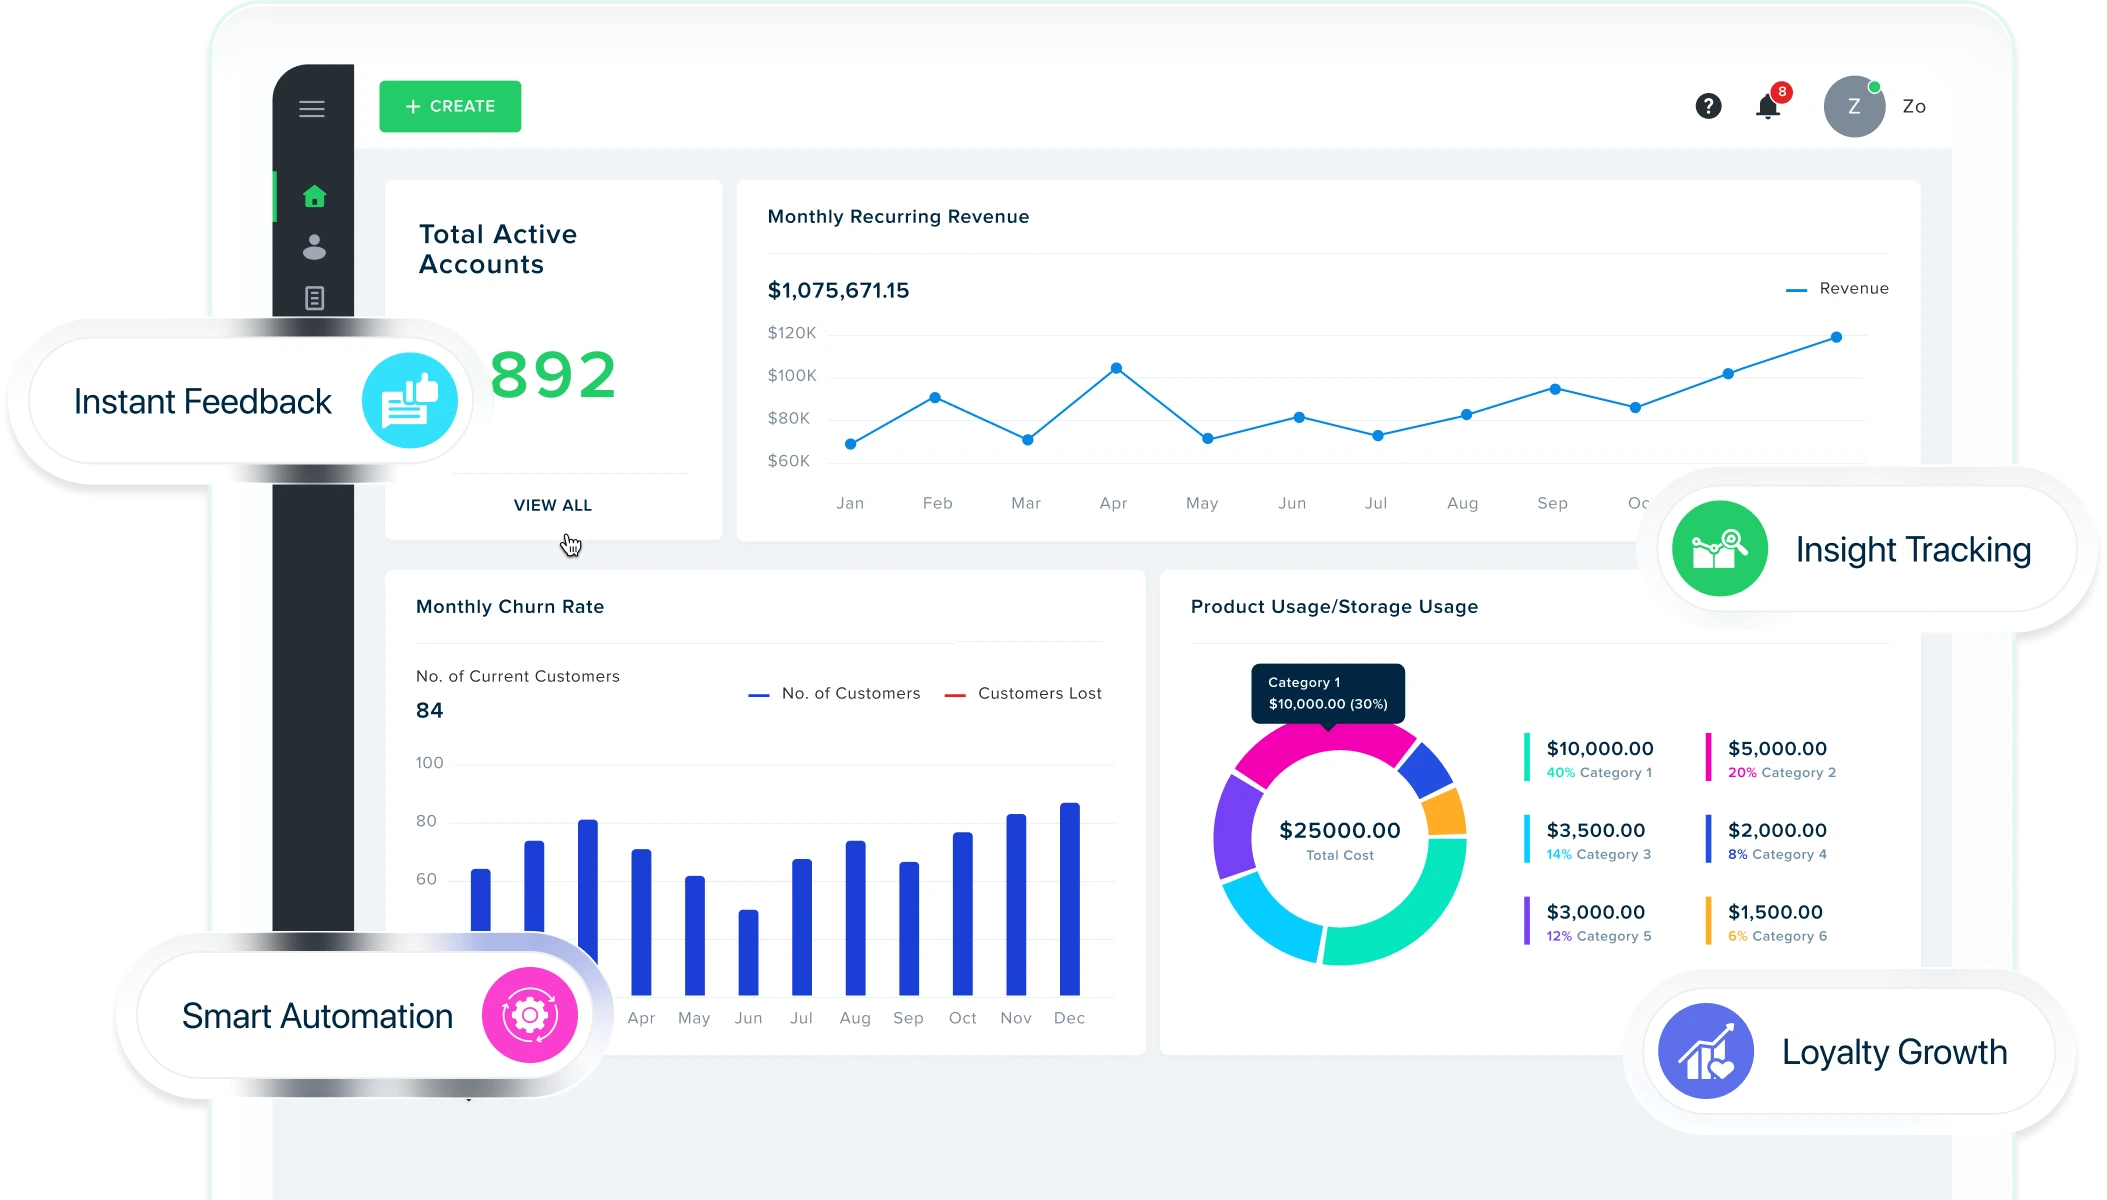The width and height of the screenshot is (2107, 1200).
Task: Select the Smart Automation gear icon
Action: 531,1014
